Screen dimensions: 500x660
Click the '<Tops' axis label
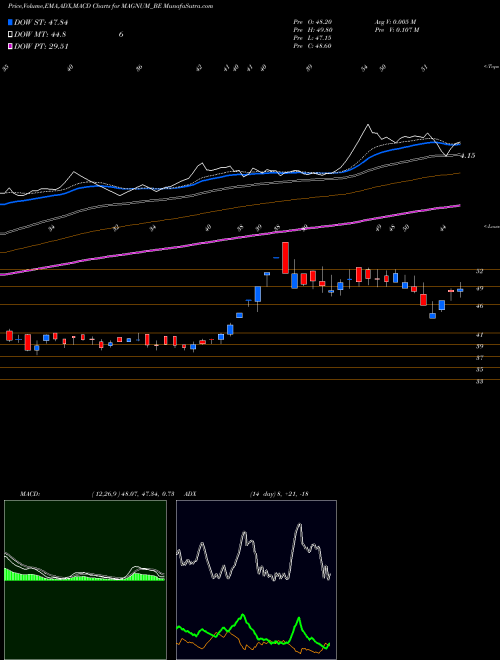pyautogui.click(x=491, y=67)
